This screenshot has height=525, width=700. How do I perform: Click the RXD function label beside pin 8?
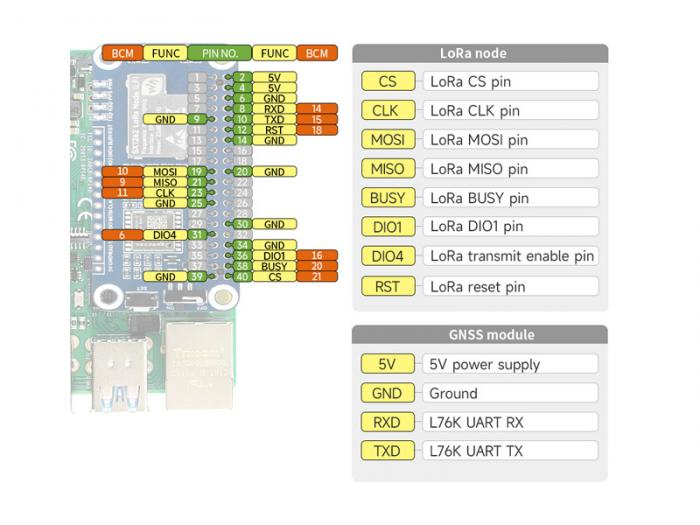[274, 108]
